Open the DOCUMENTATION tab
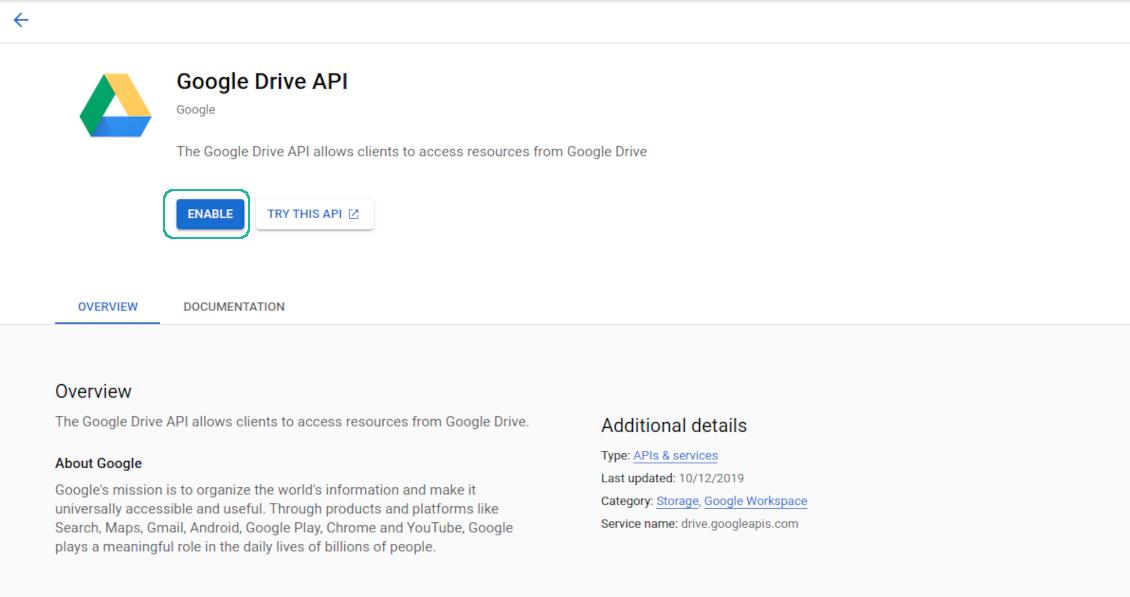 point(234,307)
